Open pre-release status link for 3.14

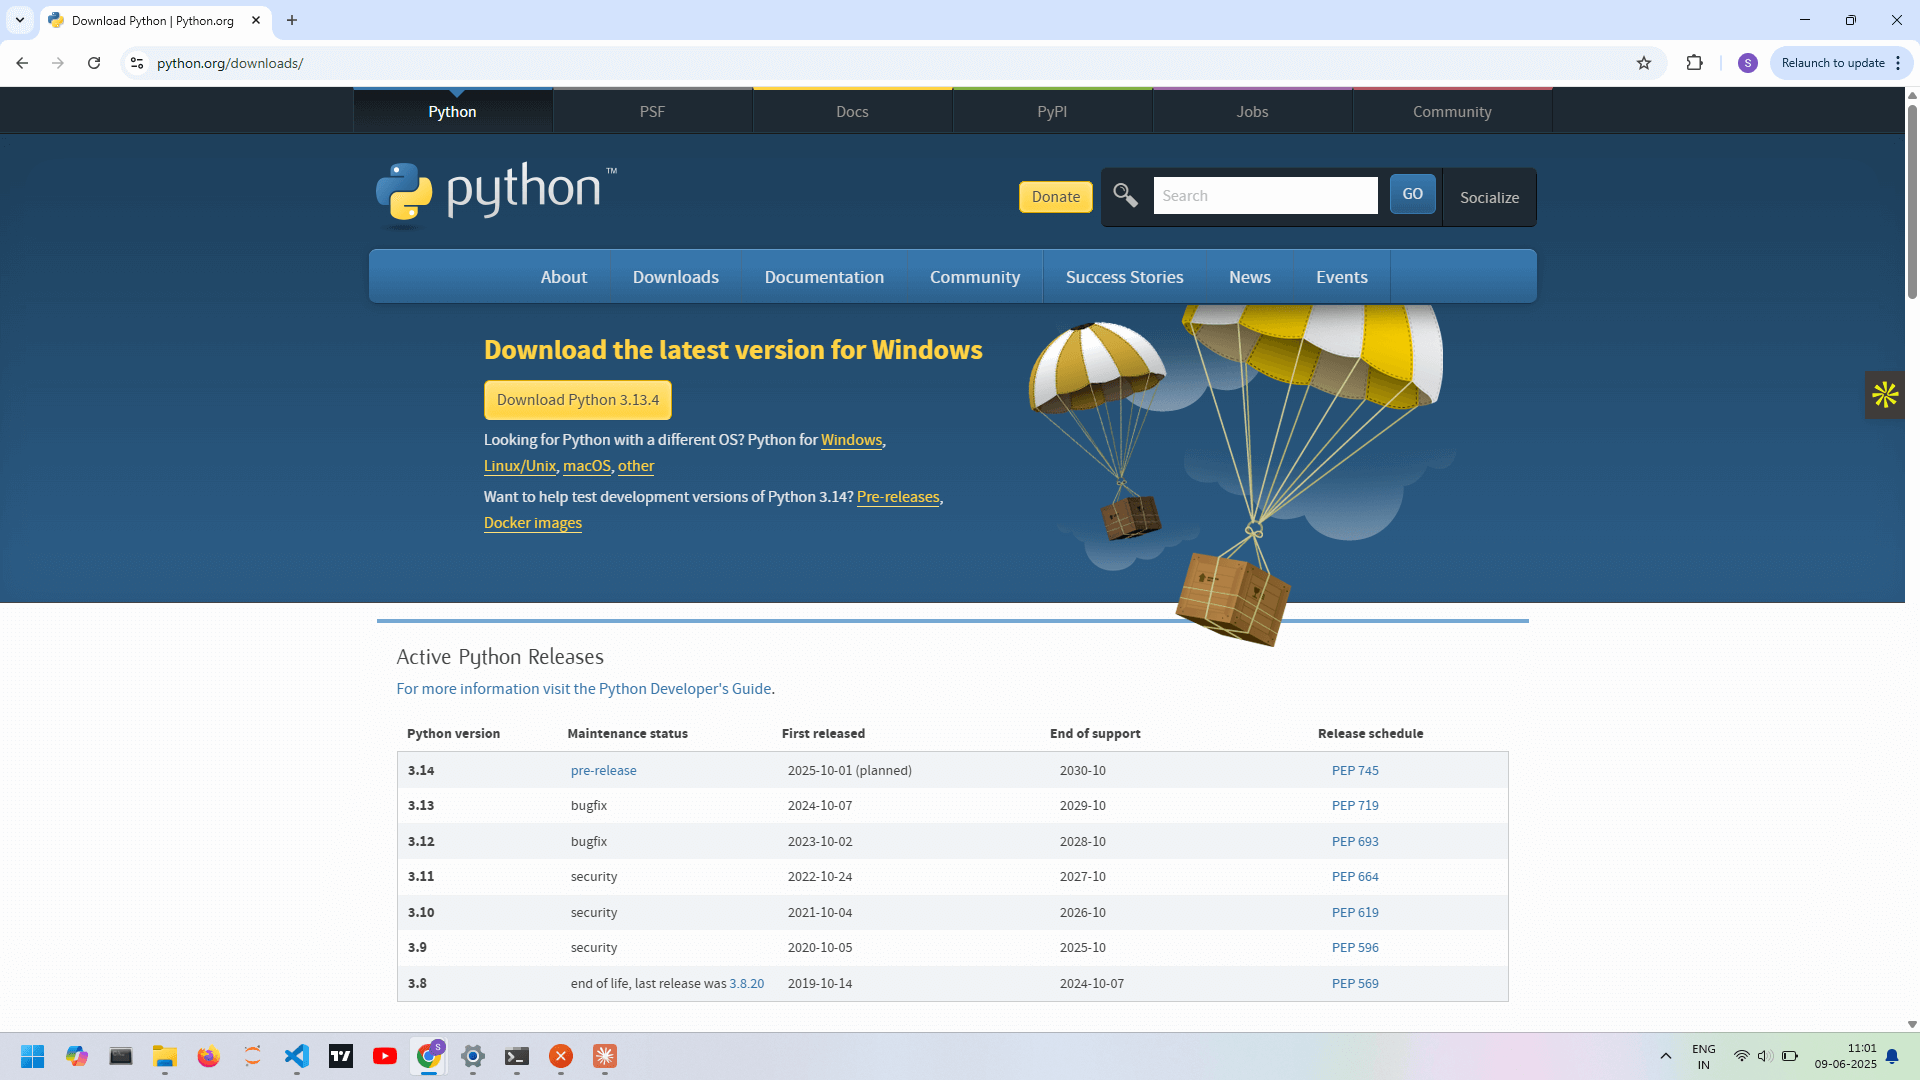(603, 770)
